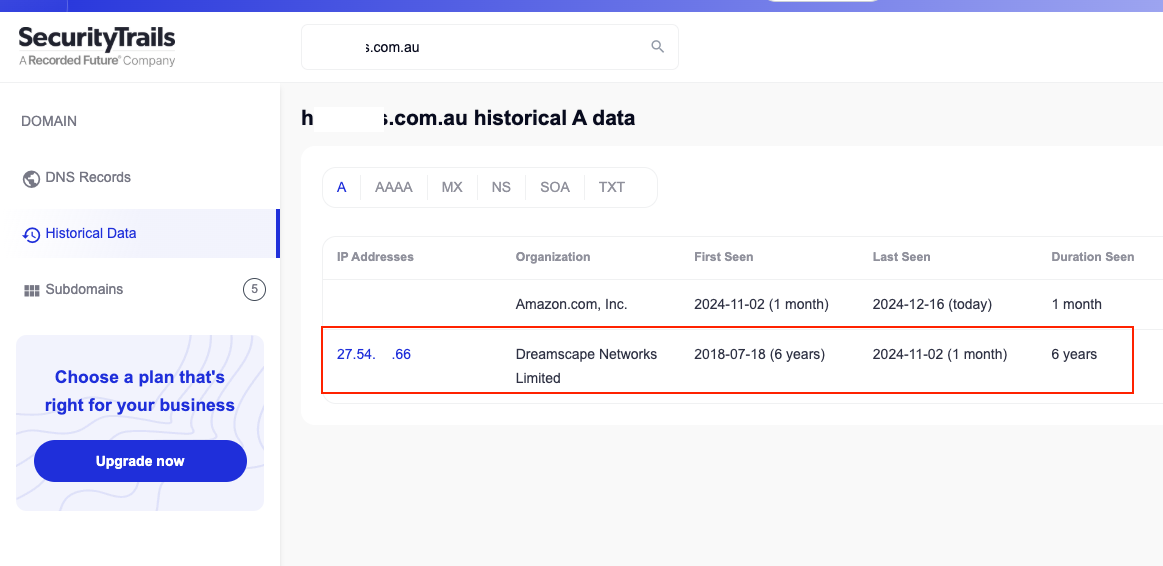Image resolution: width=1163 pixels, height=566 pixels.
Task: Focus the domain search field
Action: pos(490,47)
